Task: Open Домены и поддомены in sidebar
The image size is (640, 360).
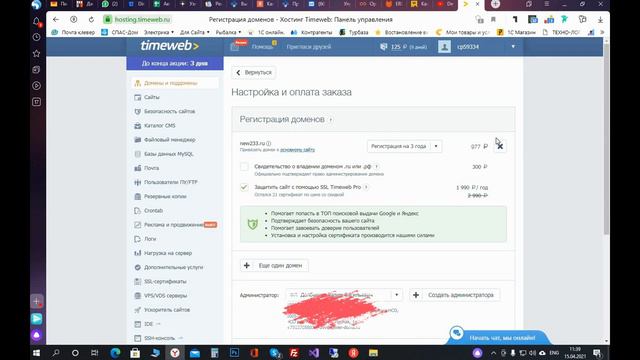Action: 175,83
